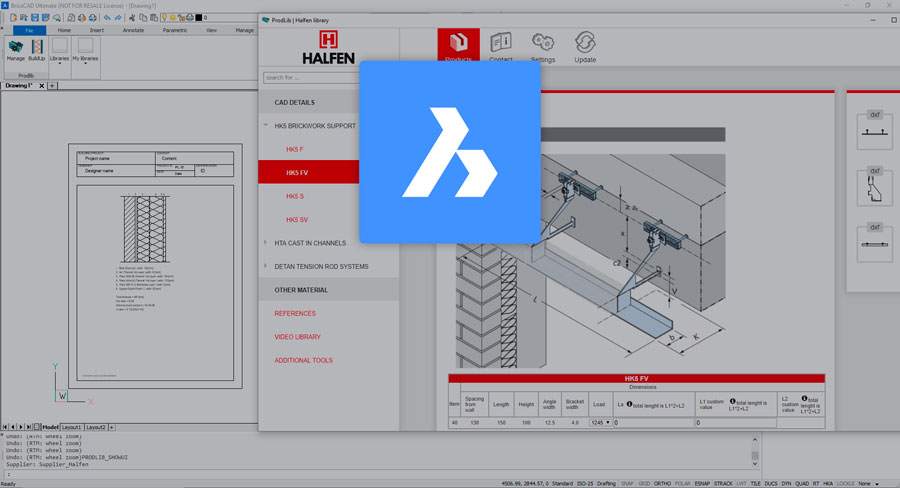Add a new drawing tab with plus
This screenshot has width=900, height=488.
pyautogui.click(x=52, y=86)
